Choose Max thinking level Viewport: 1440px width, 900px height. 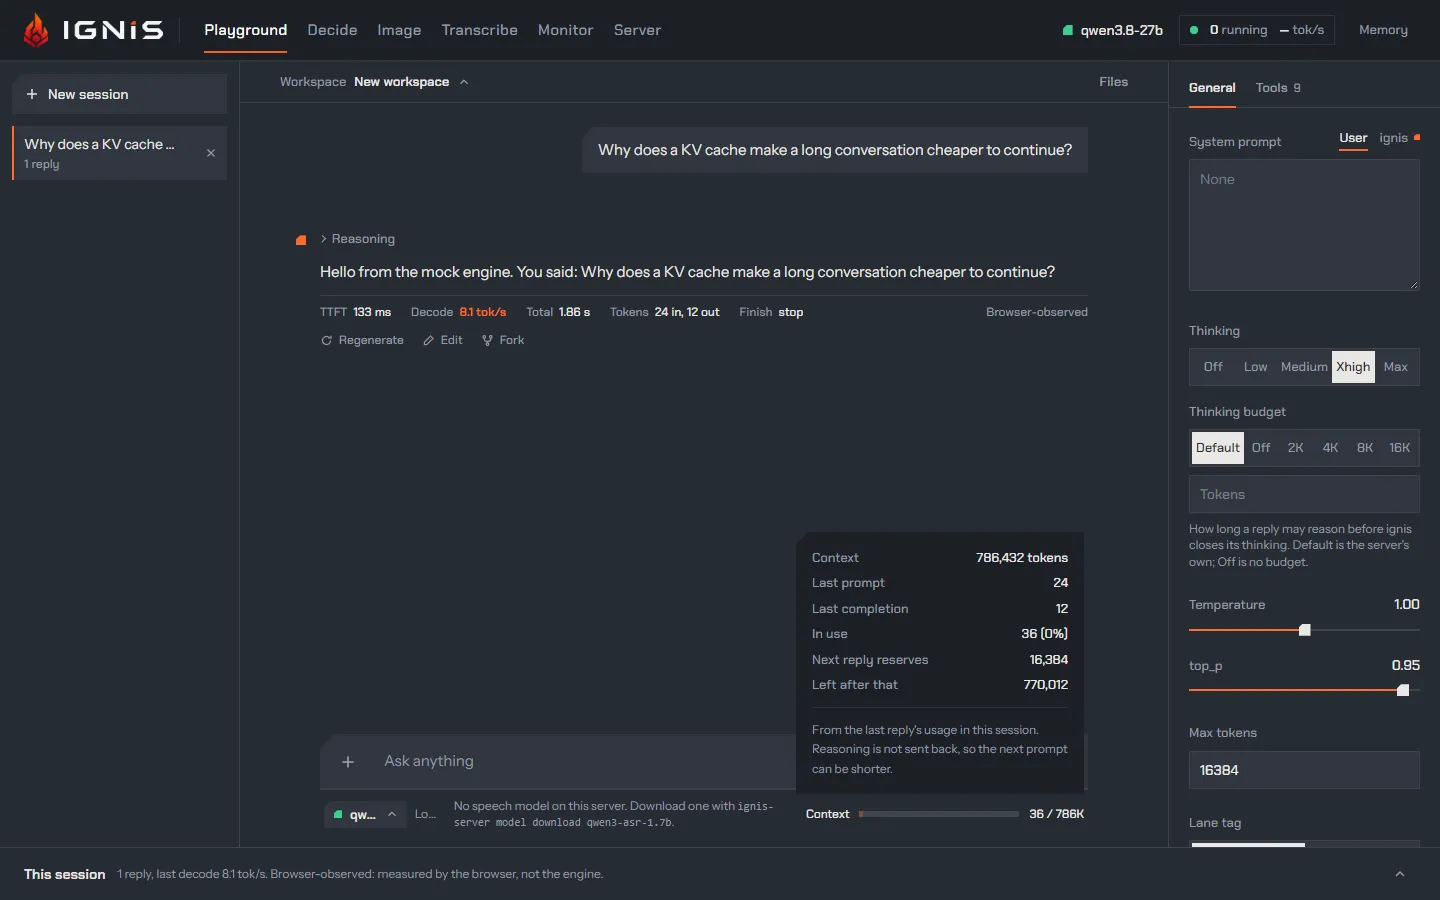click(1395, 367)
